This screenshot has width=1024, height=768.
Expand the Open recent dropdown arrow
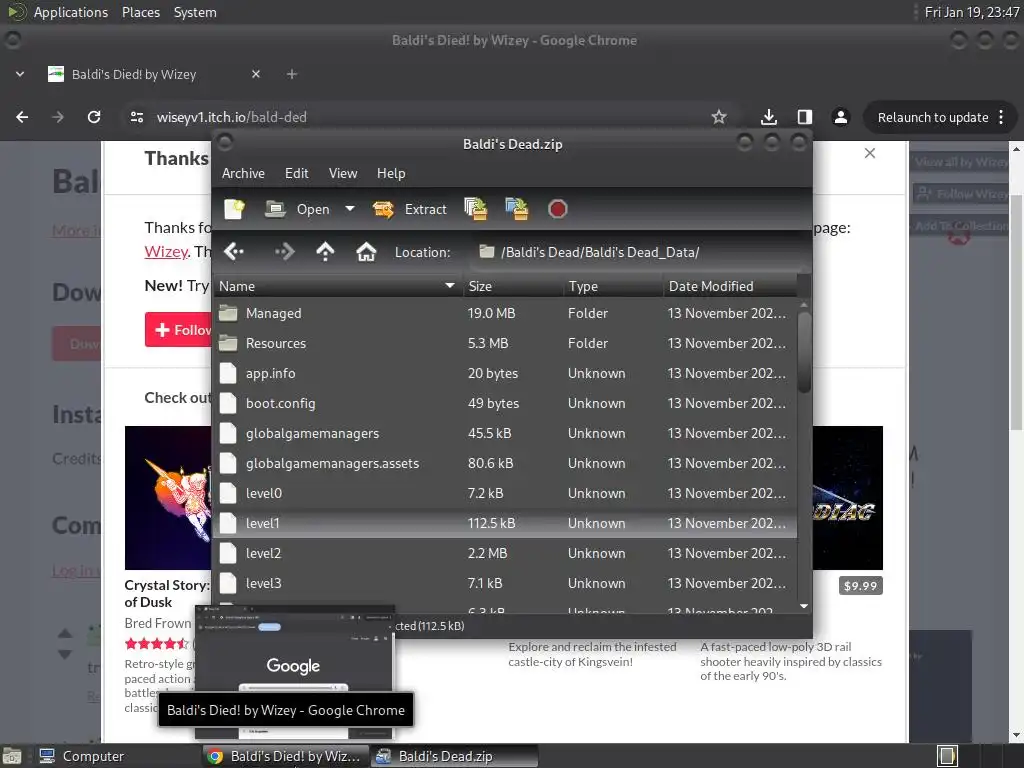(350, 209)
